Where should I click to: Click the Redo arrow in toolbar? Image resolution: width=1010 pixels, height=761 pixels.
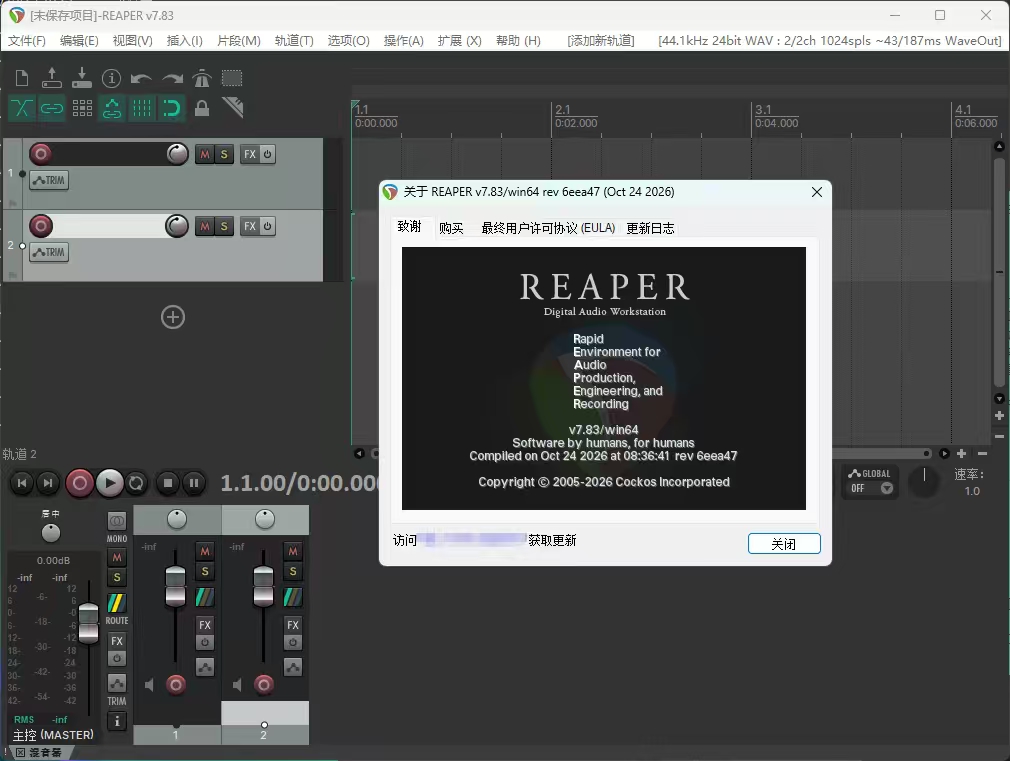click(172, 79)
